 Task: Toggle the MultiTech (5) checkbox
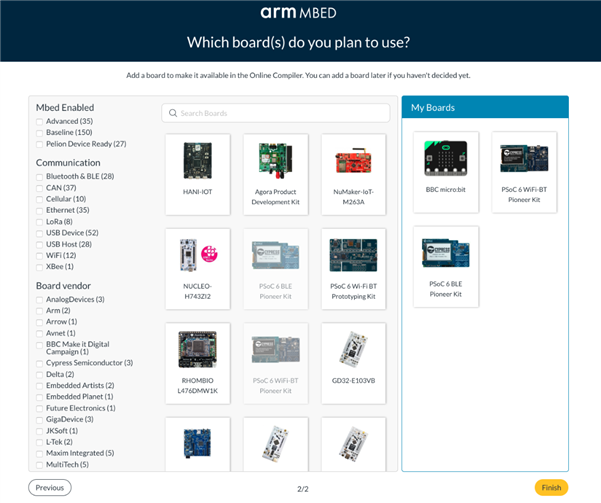39,465
